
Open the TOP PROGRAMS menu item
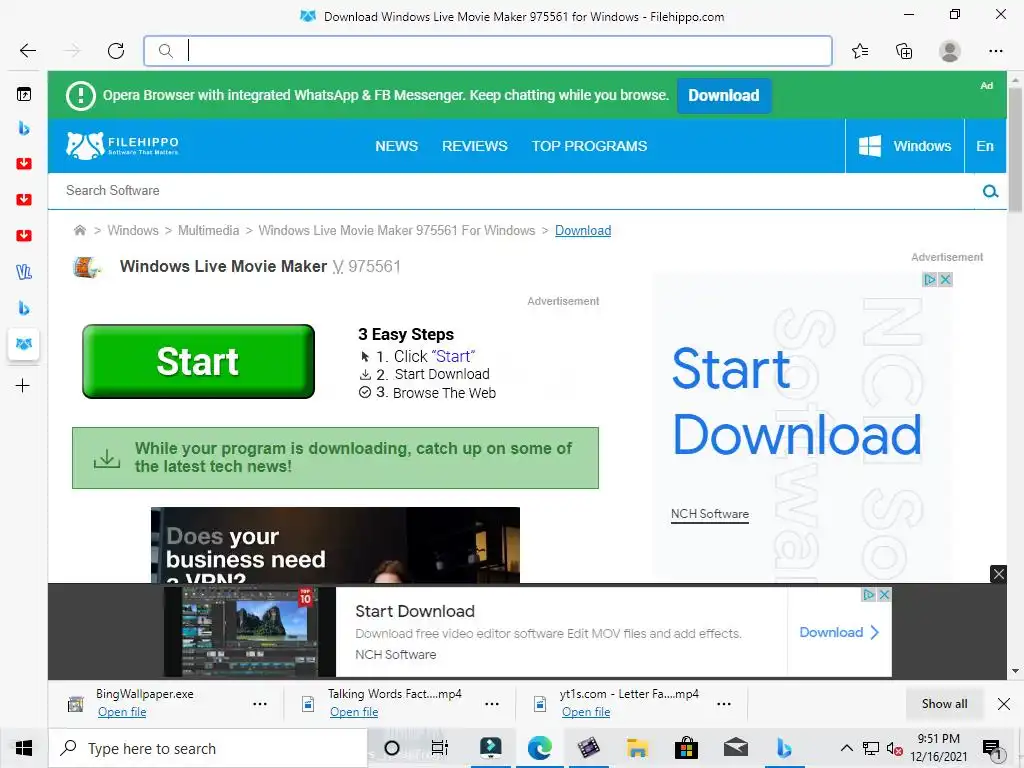point(589,146)
